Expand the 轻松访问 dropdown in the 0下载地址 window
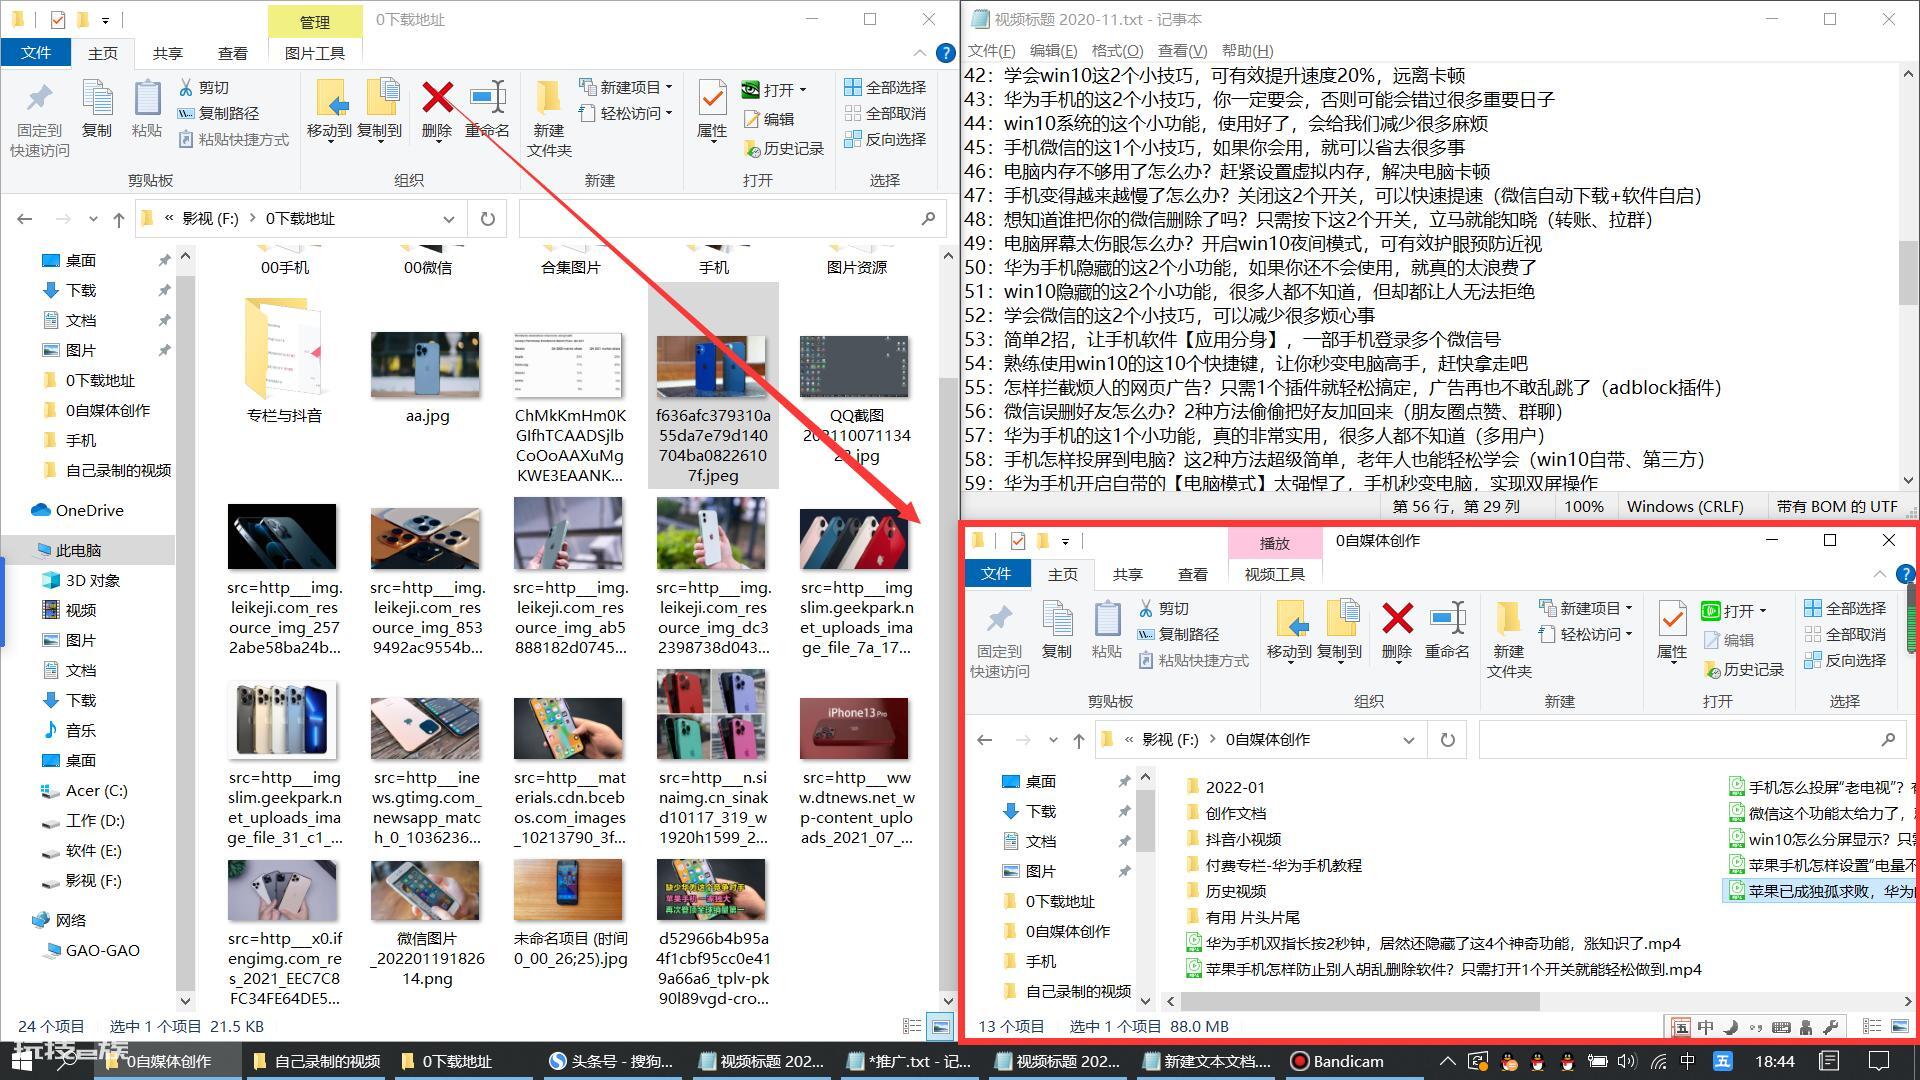1920x1080 pixels. 669,113
